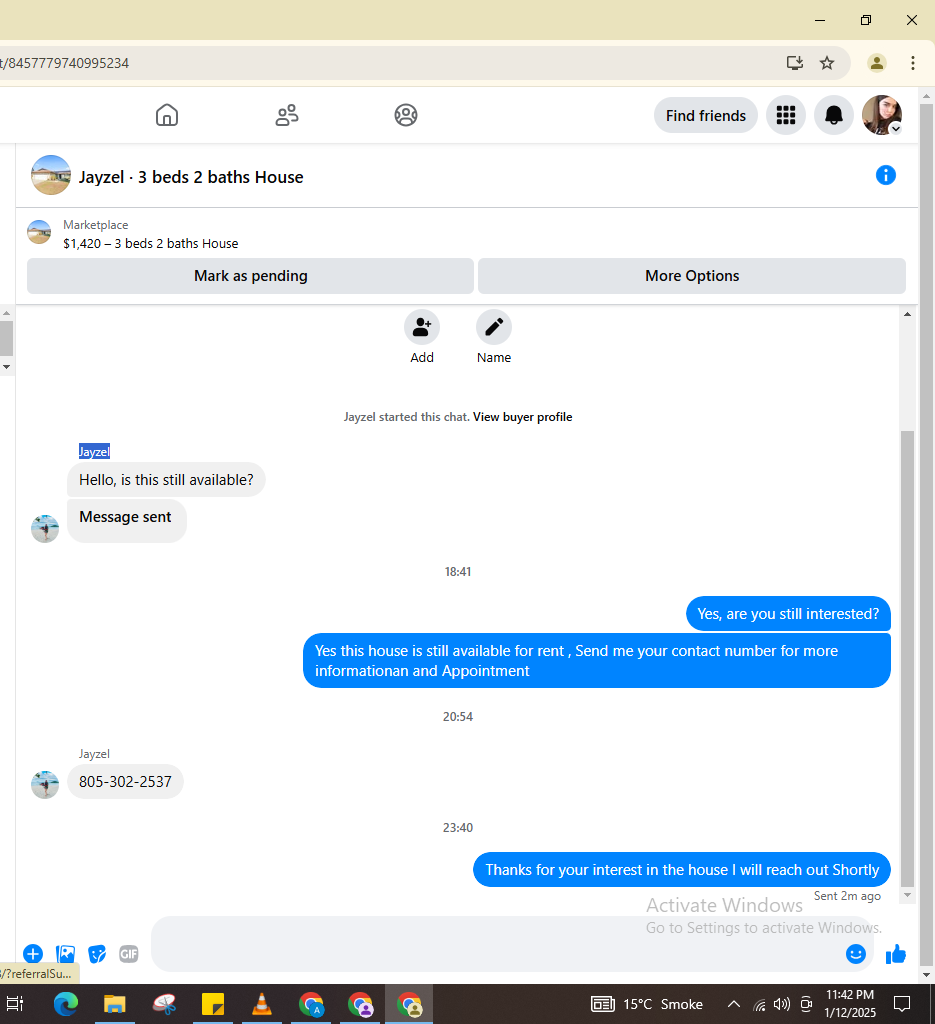This screenshot has height=1024, width=935.
Task: Choose a GIF icon in composer
Action: click(129, 954)
